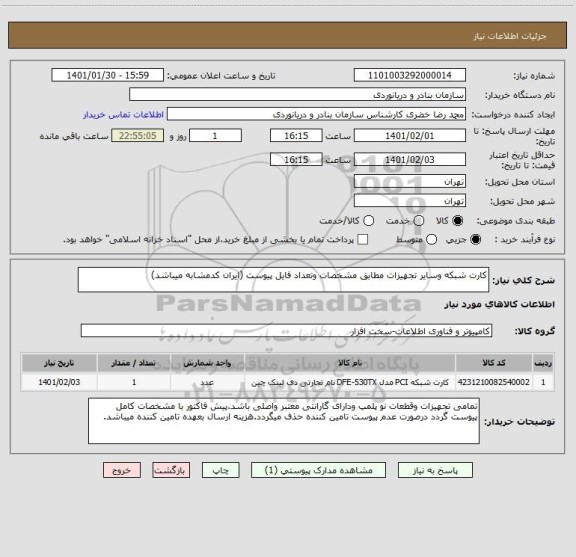This screenshot has width=576, height=557.
Task: Click the بازگشت back button
Action: (x=171, y=470)
